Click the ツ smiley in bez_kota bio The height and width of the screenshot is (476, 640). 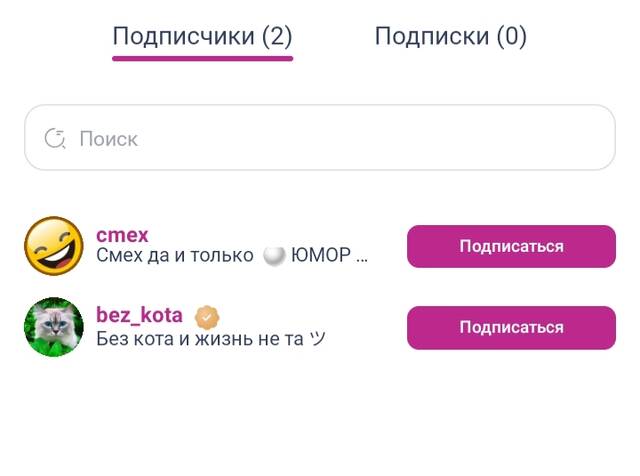(x=317, y=339)
